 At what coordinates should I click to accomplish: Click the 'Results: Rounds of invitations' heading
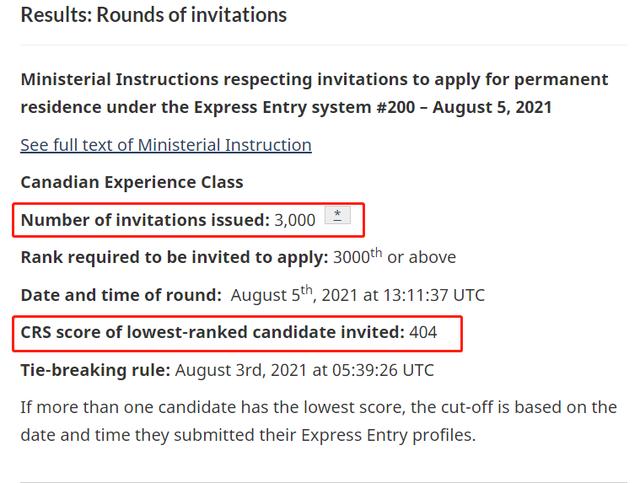click(153, 15)
